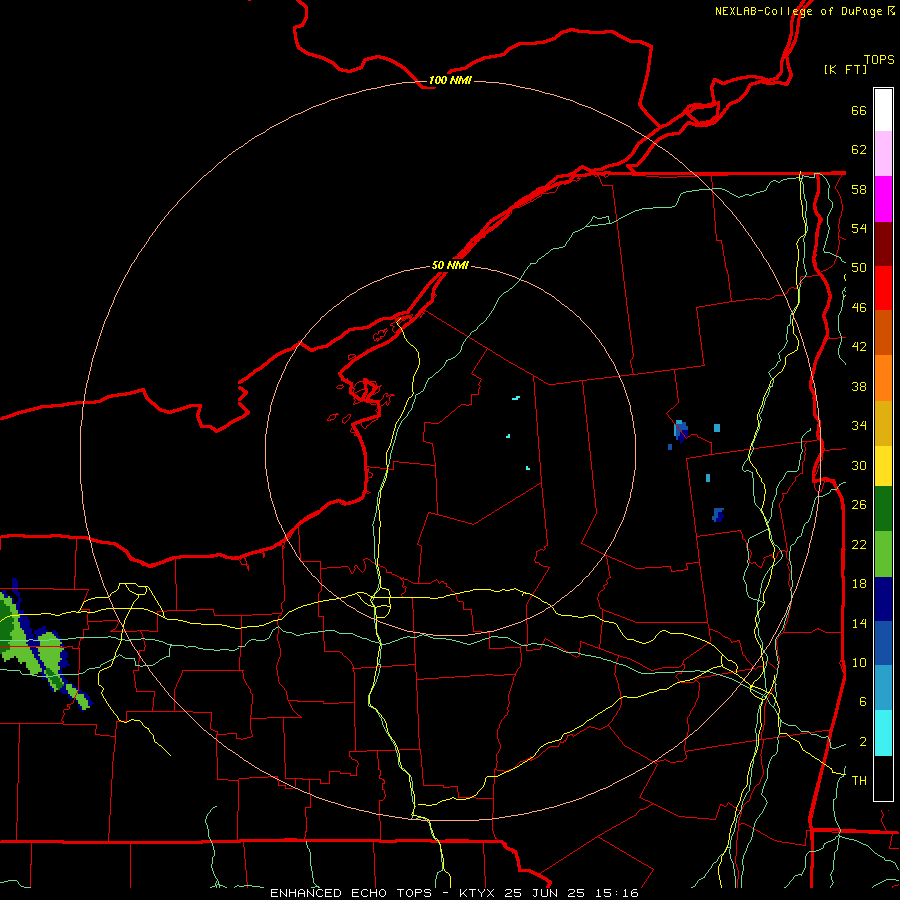
Task: Click the dark red (maroon) legend swatch
Action: (x=883, y=243)
